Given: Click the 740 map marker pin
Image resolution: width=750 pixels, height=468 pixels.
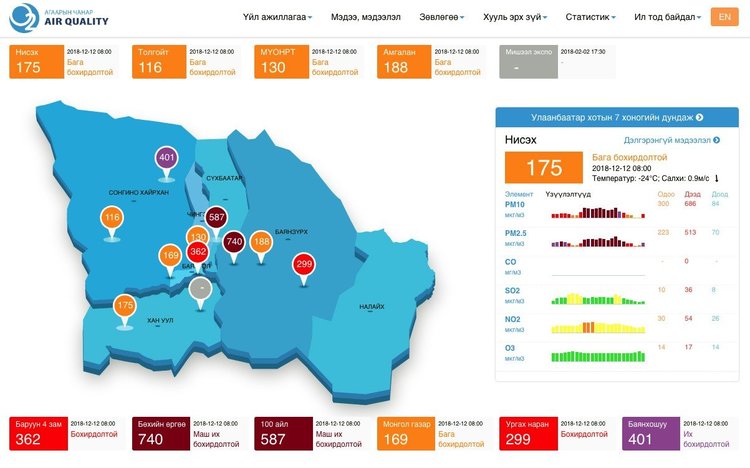Looking at the screenshot, I should coord(234,241).
